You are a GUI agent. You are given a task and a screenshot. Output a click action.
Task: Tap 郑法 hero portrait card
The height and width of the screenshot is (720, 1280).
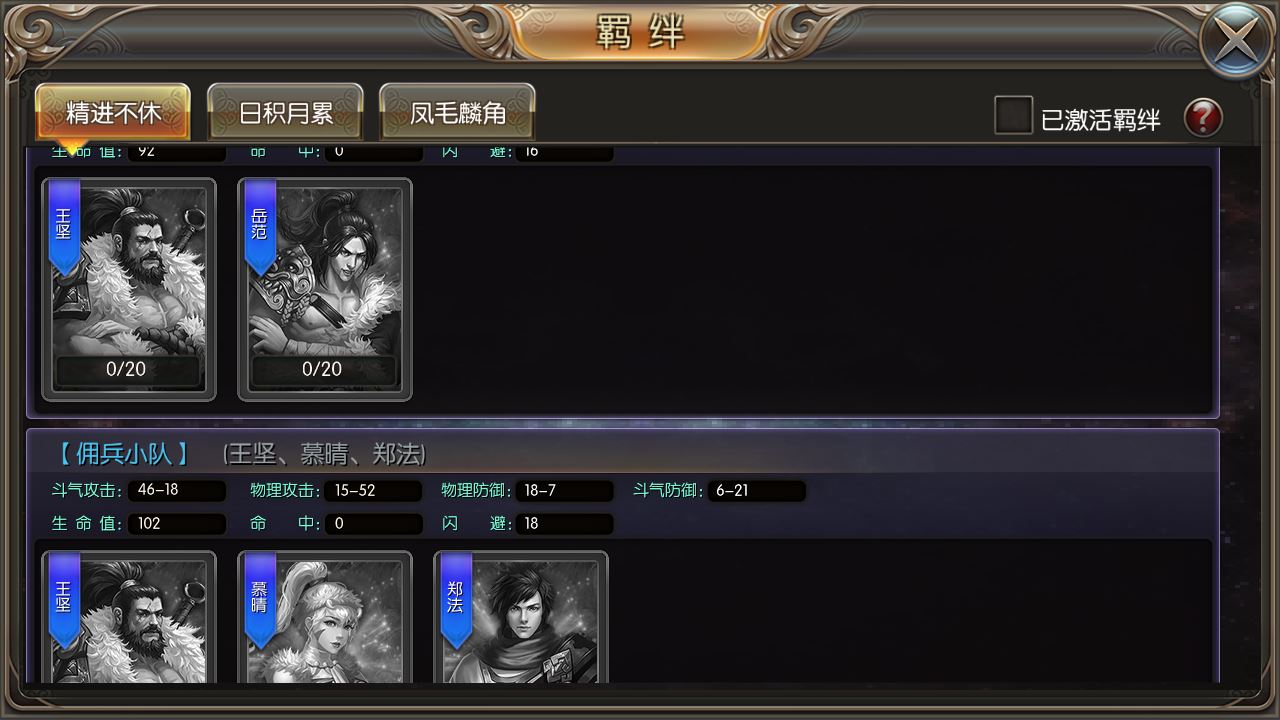[x=521, y=617]
